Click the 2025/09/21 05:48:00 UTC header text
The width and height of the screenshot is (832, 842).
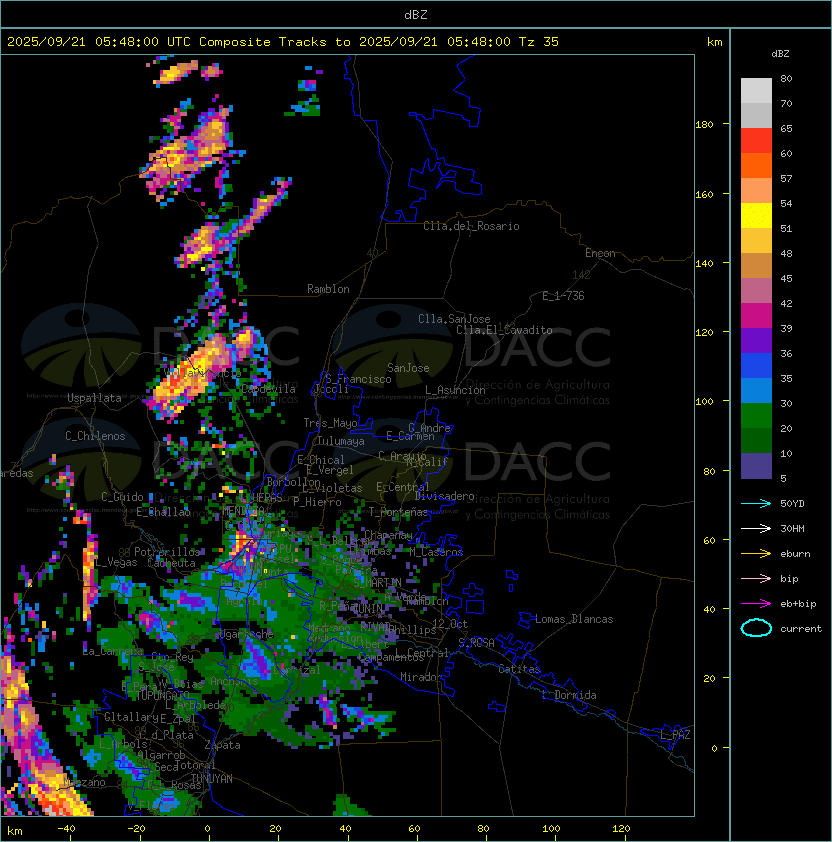pyautogui.click(x=99, y=42)
